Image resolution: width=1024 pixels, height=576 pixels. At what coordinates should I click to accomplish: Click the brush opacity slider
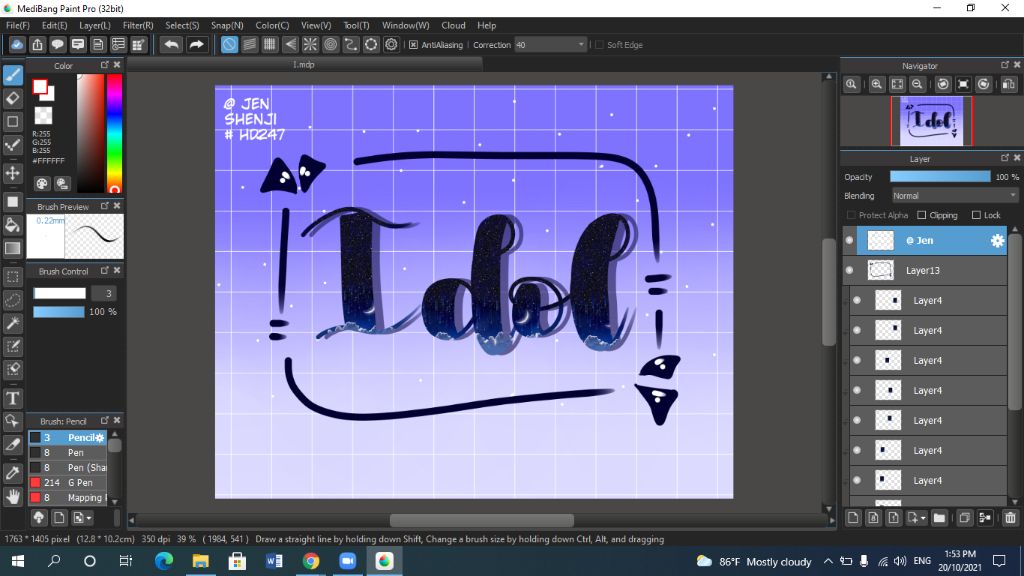coord(59,312)
